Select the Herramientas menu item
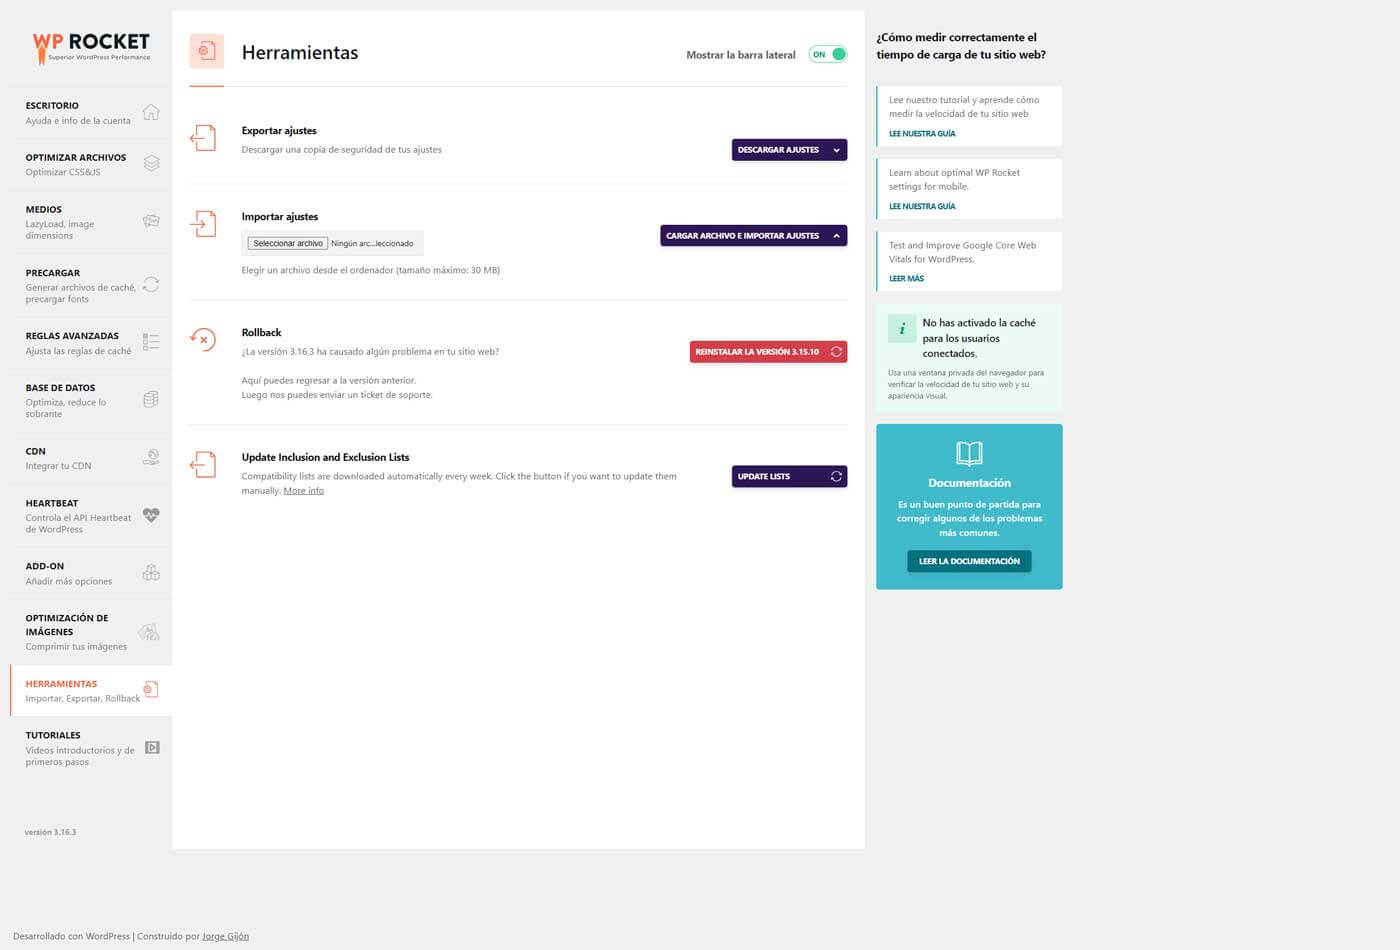This screenshot has width=1400, height=950. 91,690
